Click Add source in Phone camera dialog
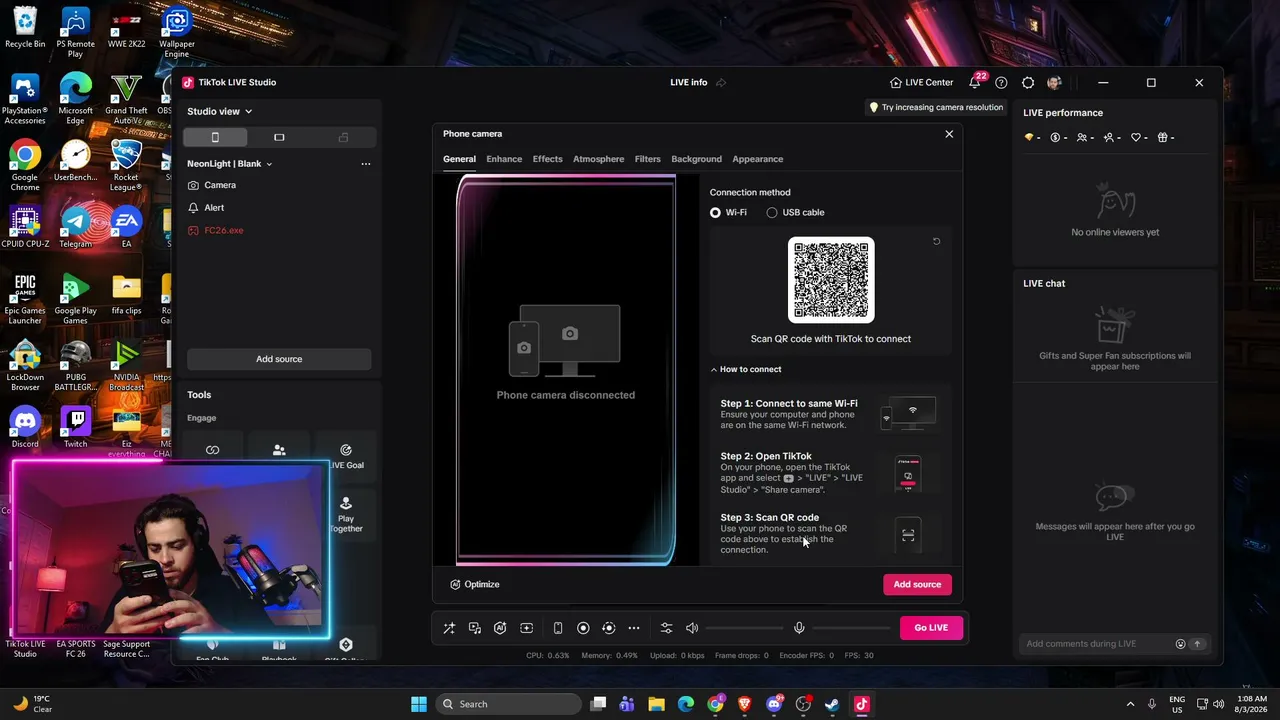Viewport: 1280px width, 720px height. (917, 584)
